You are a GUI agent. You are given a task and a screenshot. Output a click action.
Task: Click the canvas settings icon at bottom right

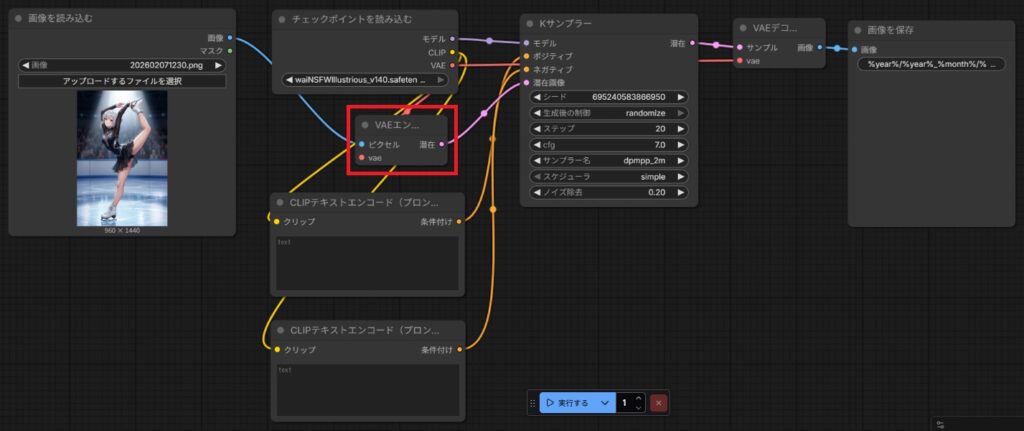pos(940,424)
